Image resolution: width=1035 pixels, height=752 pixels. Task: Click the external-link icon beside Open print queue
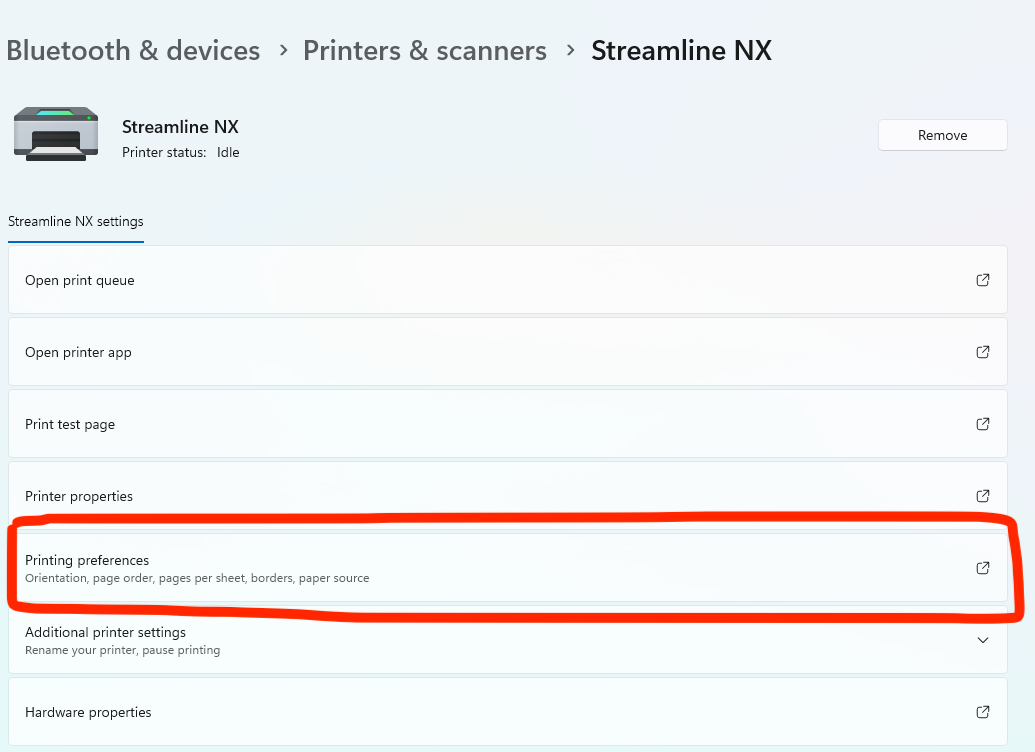(982, 280)
